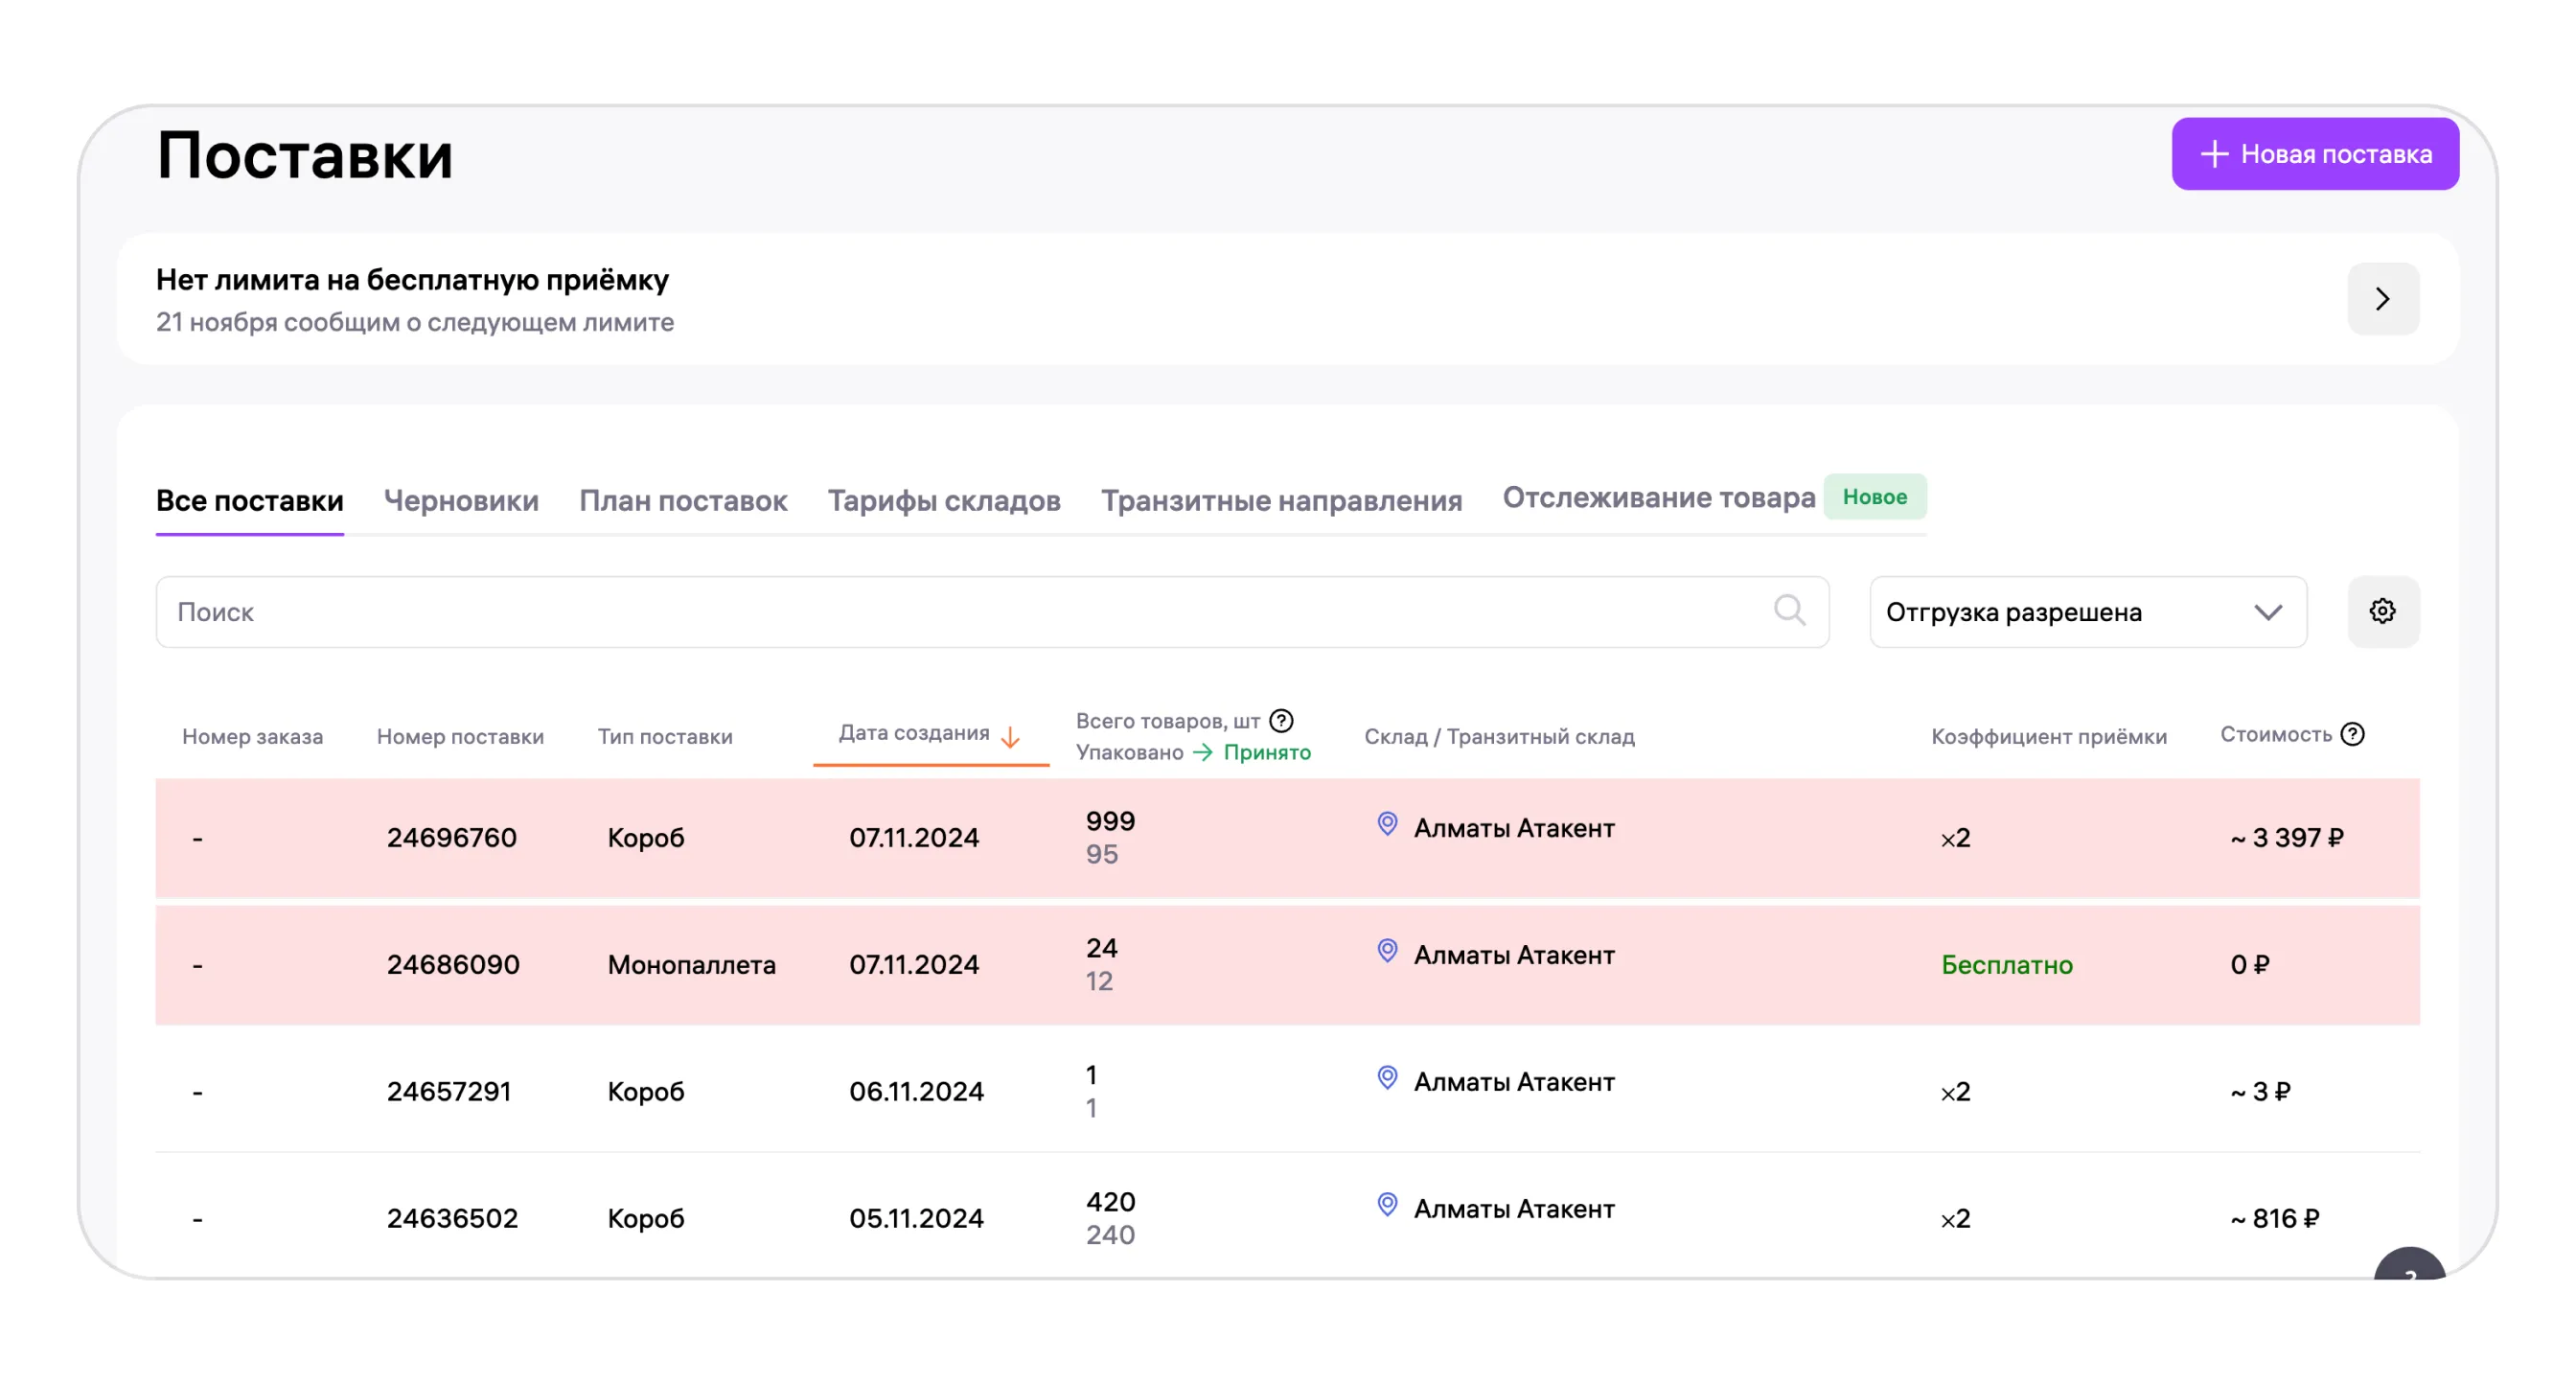Viewport: 2576px width, 1384px height.
Task: Click the search magnifier icon
Action: tap(1789, 610)
